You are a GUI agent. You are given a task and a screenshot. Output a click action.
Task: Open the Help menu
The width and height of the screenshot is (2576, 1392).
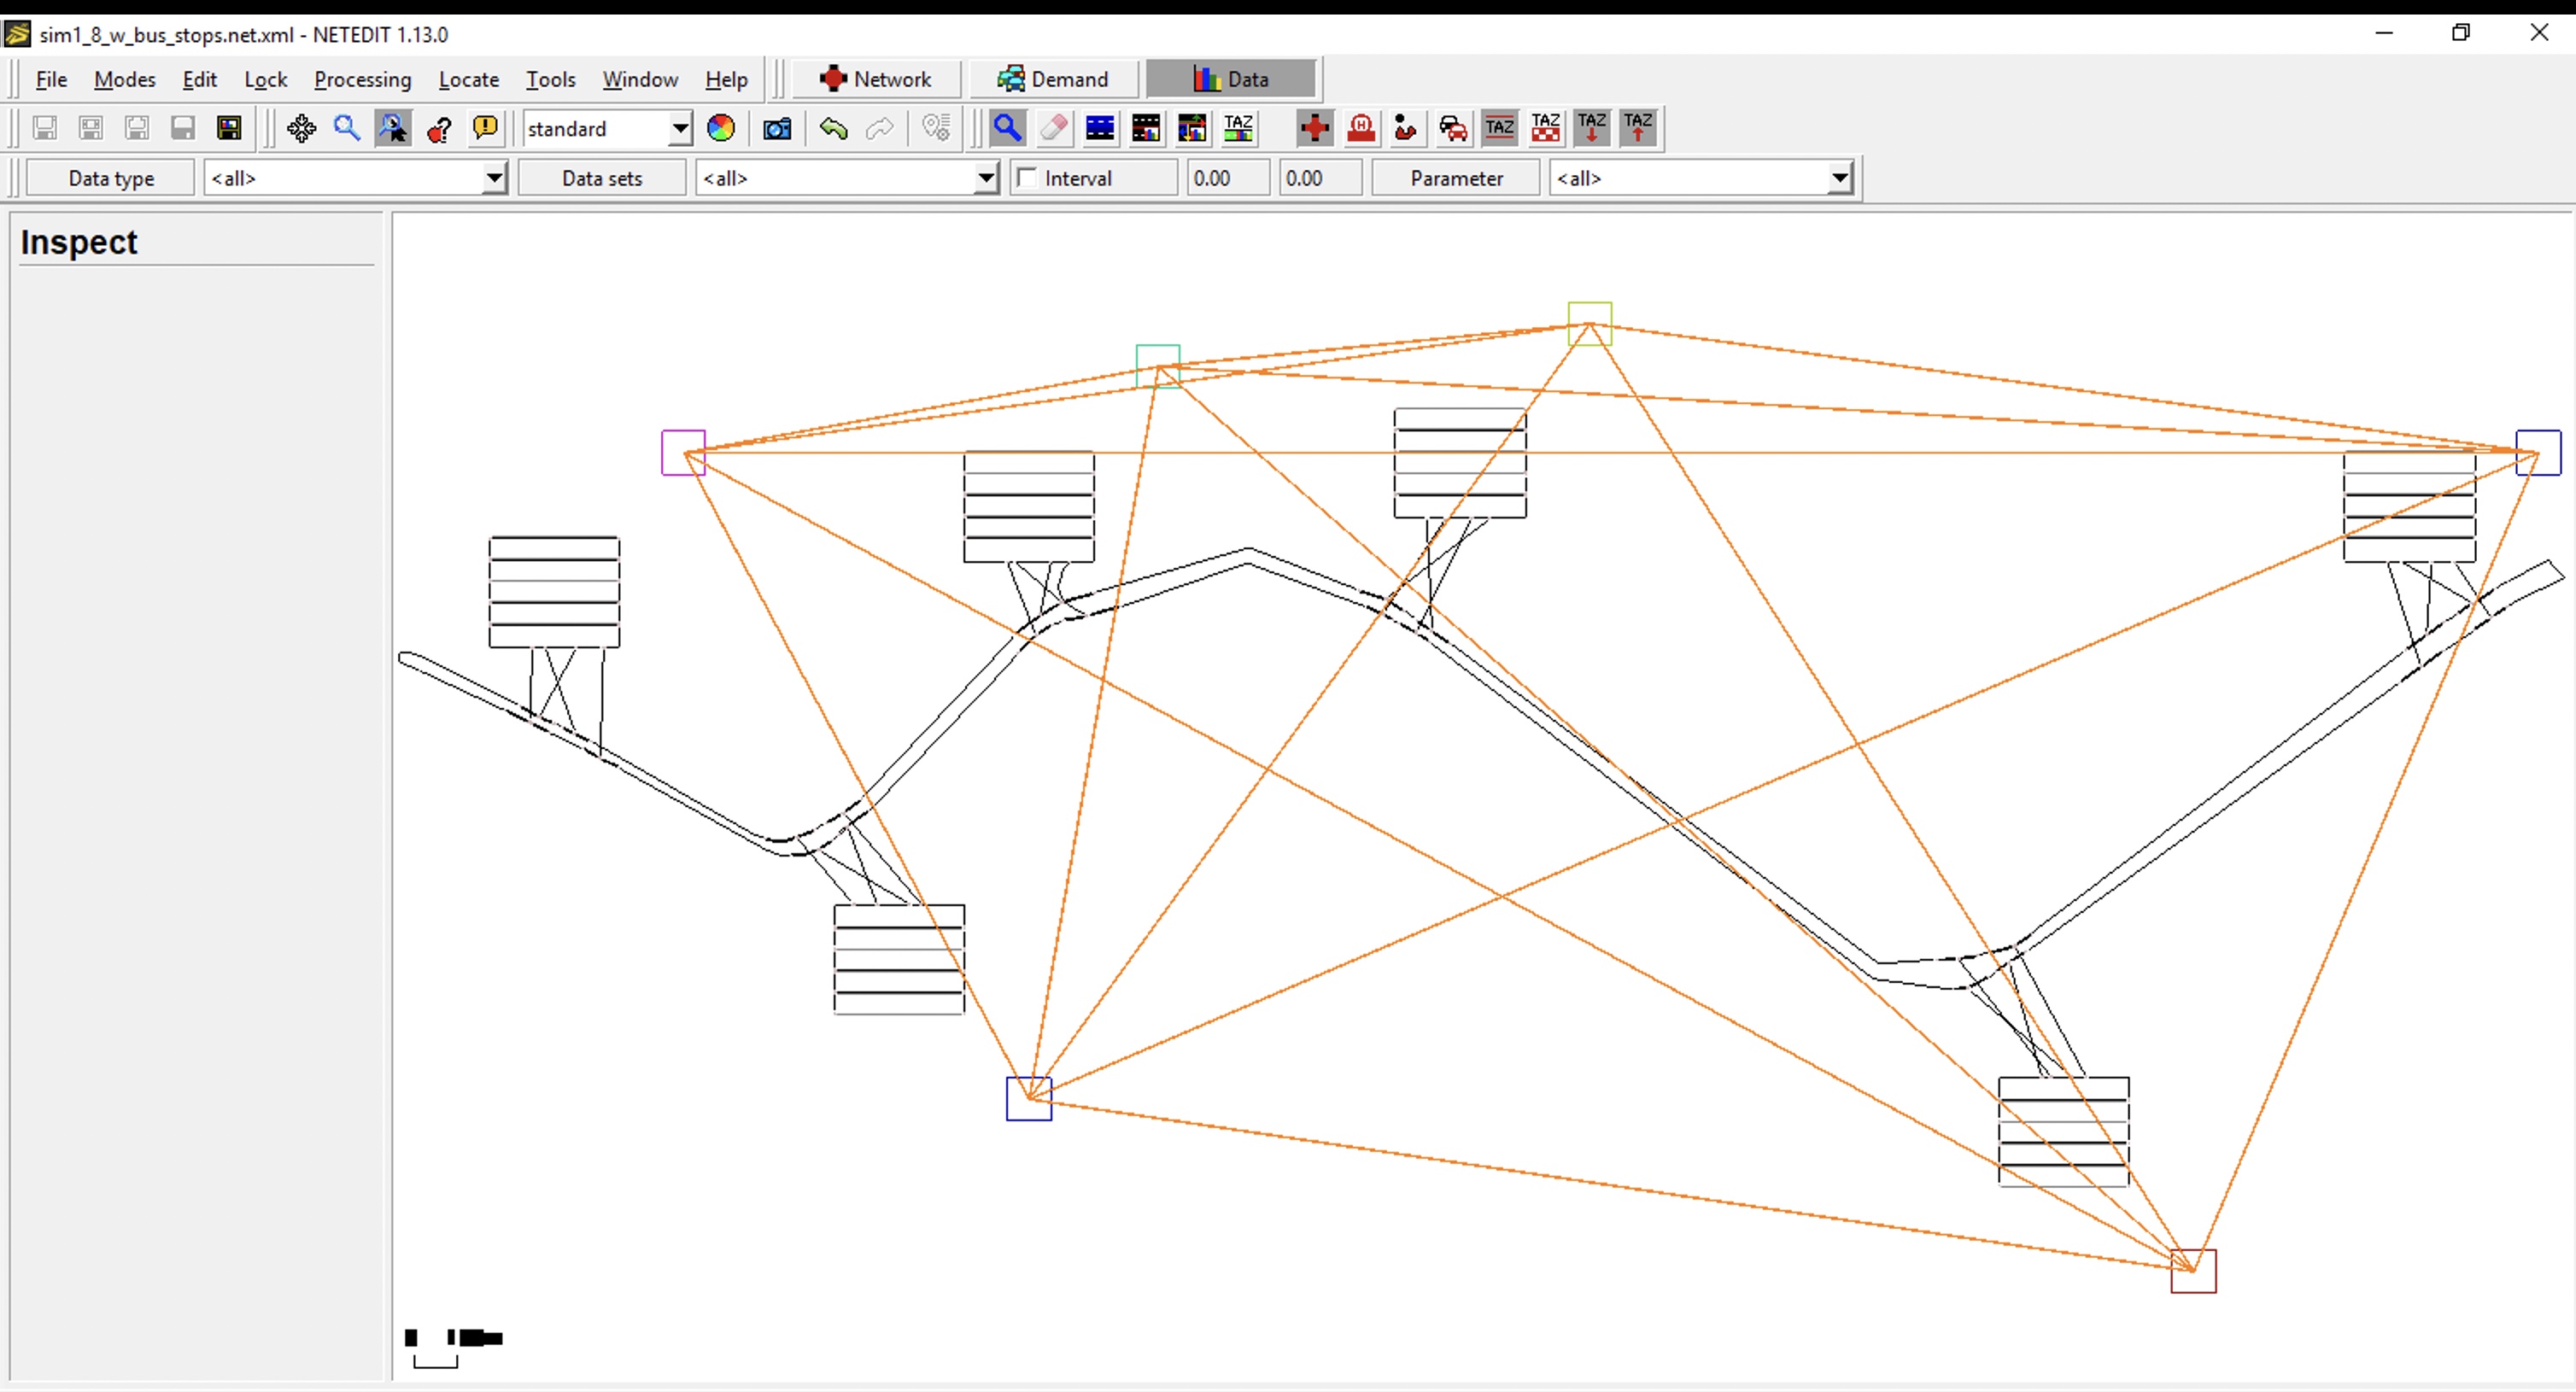(726, 79)
